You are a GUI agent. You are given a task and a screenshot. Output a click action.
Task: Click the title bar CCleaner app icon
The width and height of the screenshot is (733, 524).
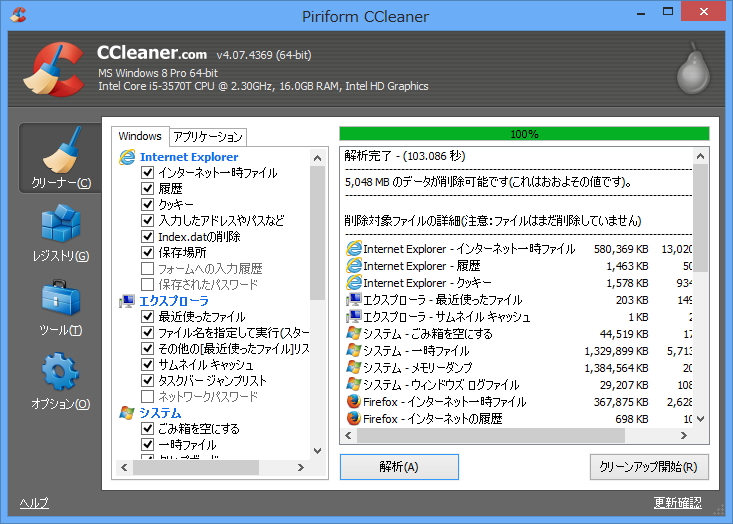[18, 14]
